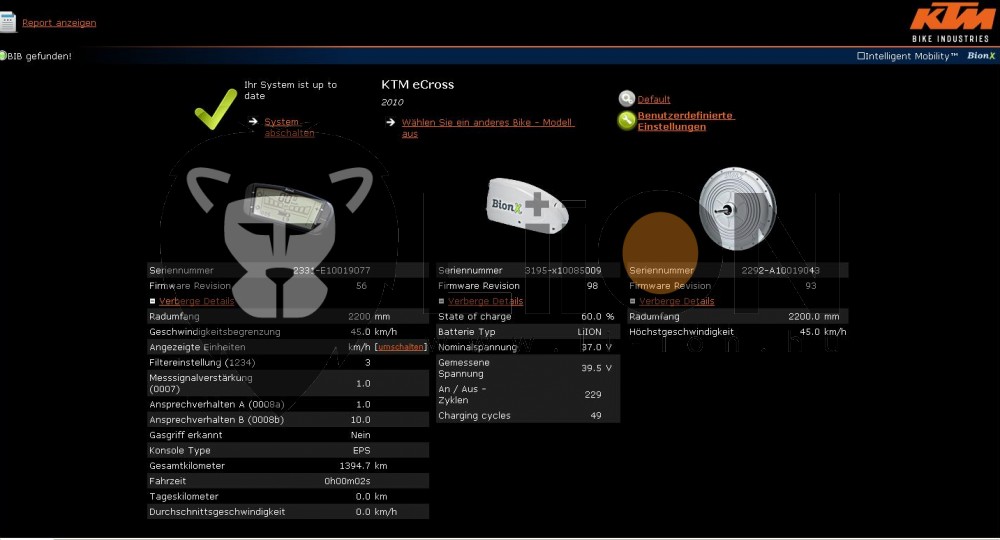Screen dimensions: 1000x540
Task: Click Gemessene Spannung 39.5 V value
Action: click(596, 368)
